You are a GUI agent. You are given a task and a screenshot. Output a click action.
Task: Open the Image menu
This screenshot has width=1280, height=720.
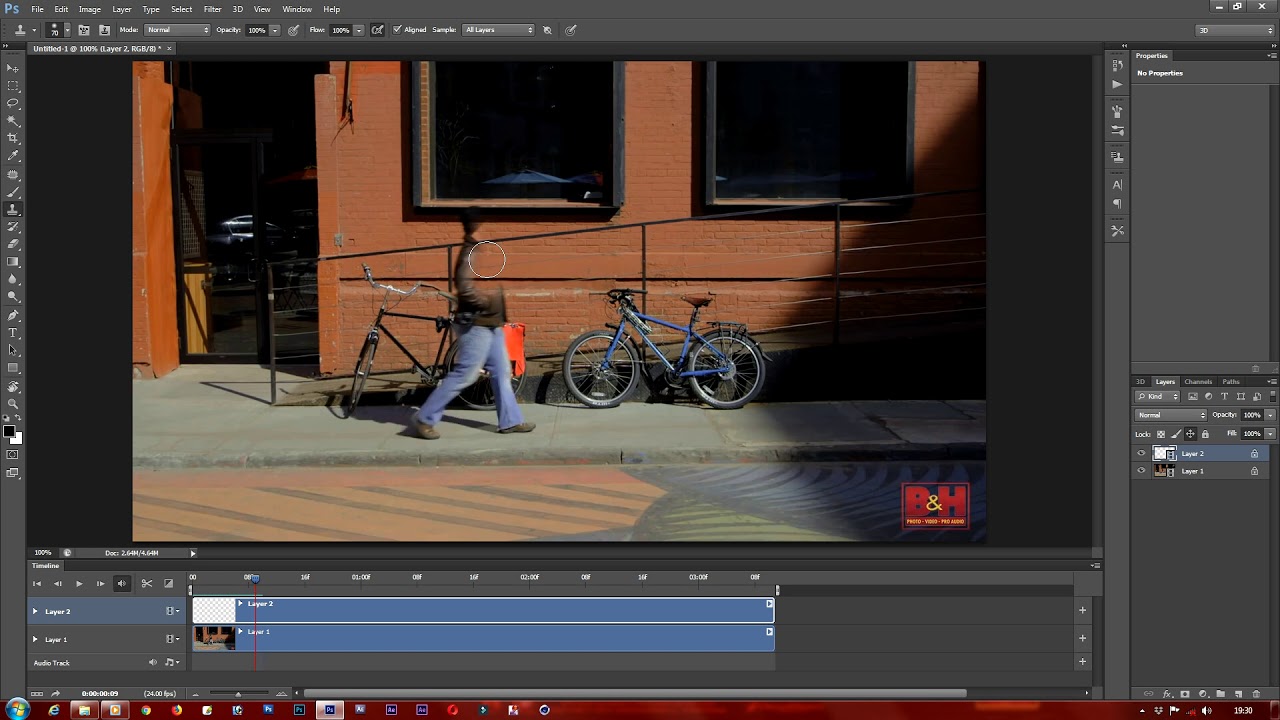(x=90, y=9)
